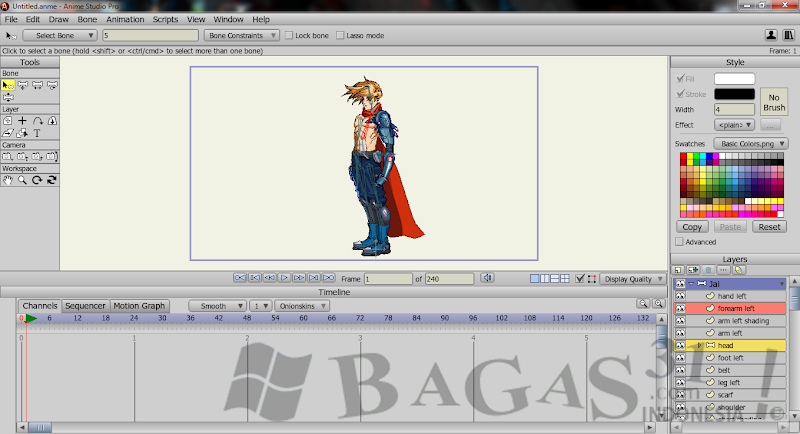800x434 pixels.
Task: Open the Effect plain dropdown
Action: (x=734, y=125)
